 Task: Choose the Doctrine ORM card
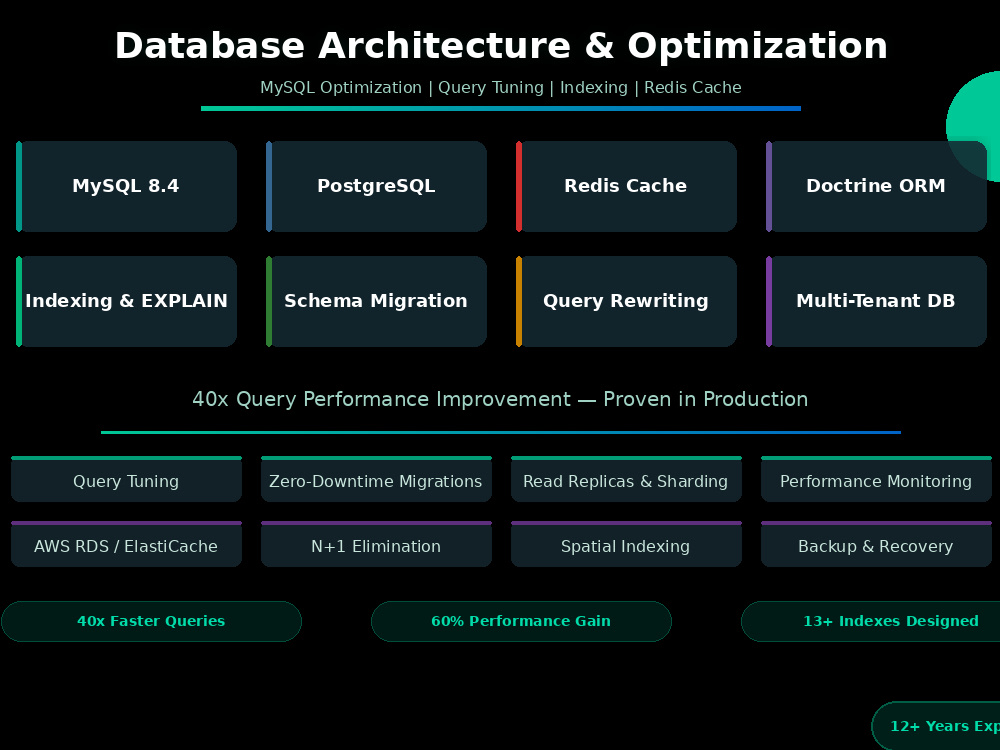coord(876,186)
